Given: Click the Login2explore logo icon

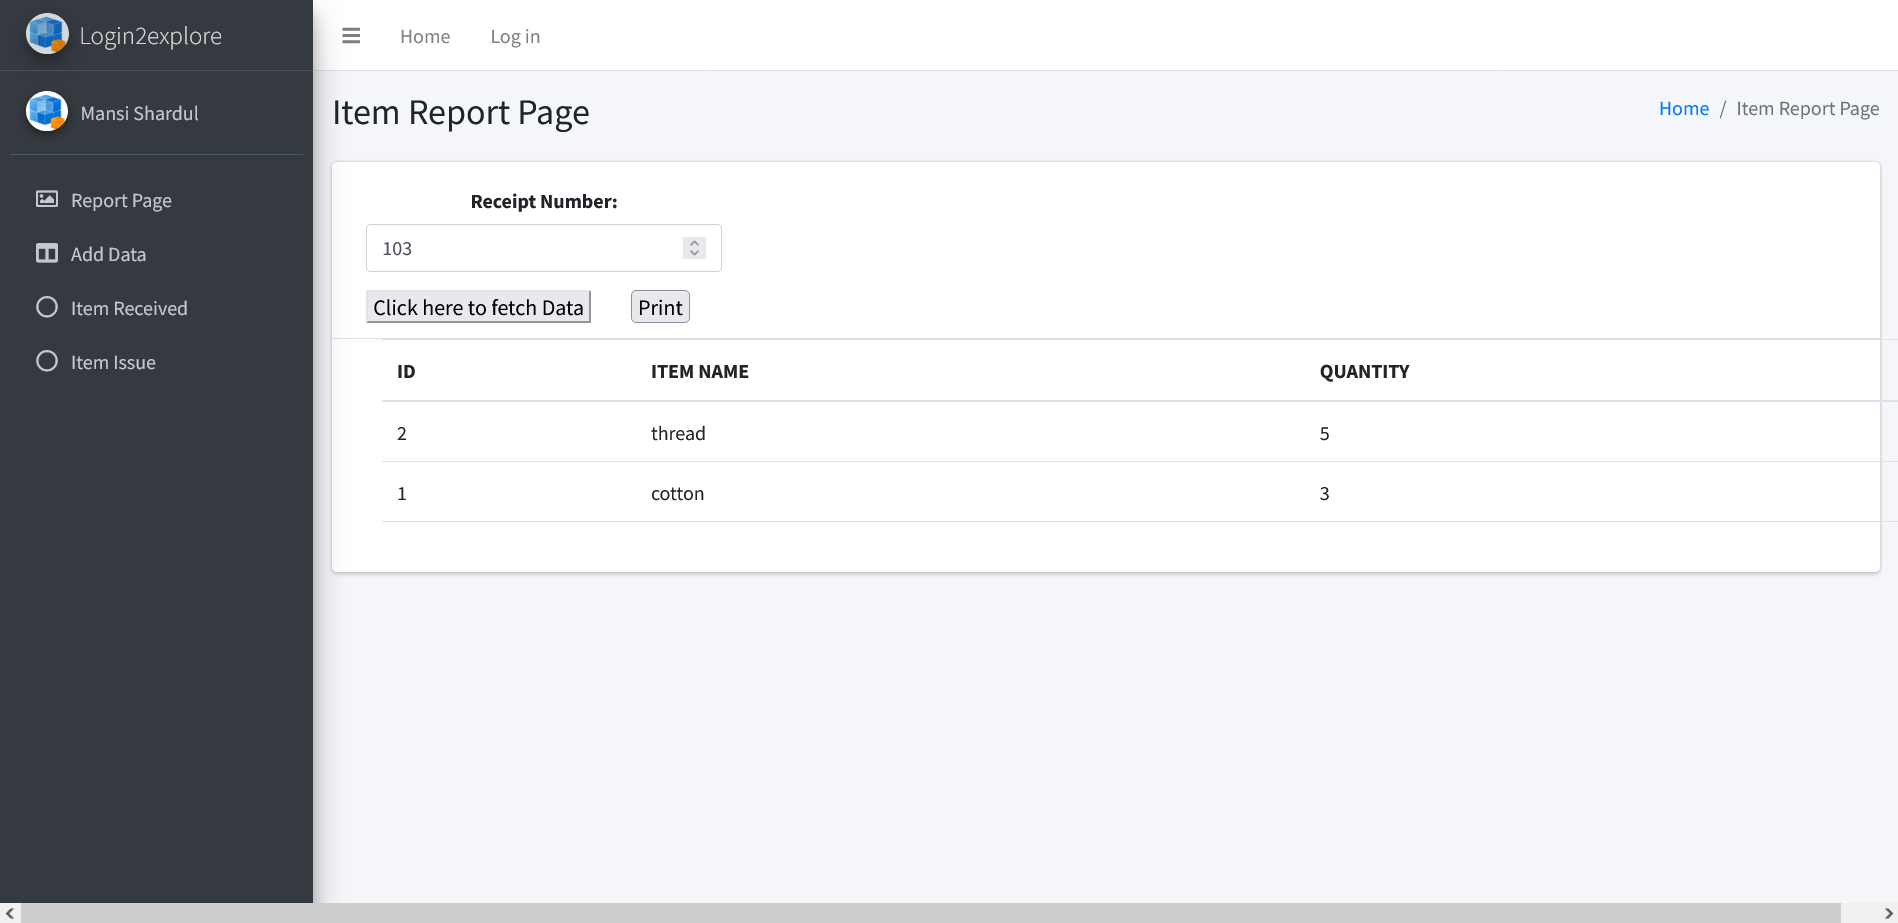Looking at the screenshot, I should 46,34.
